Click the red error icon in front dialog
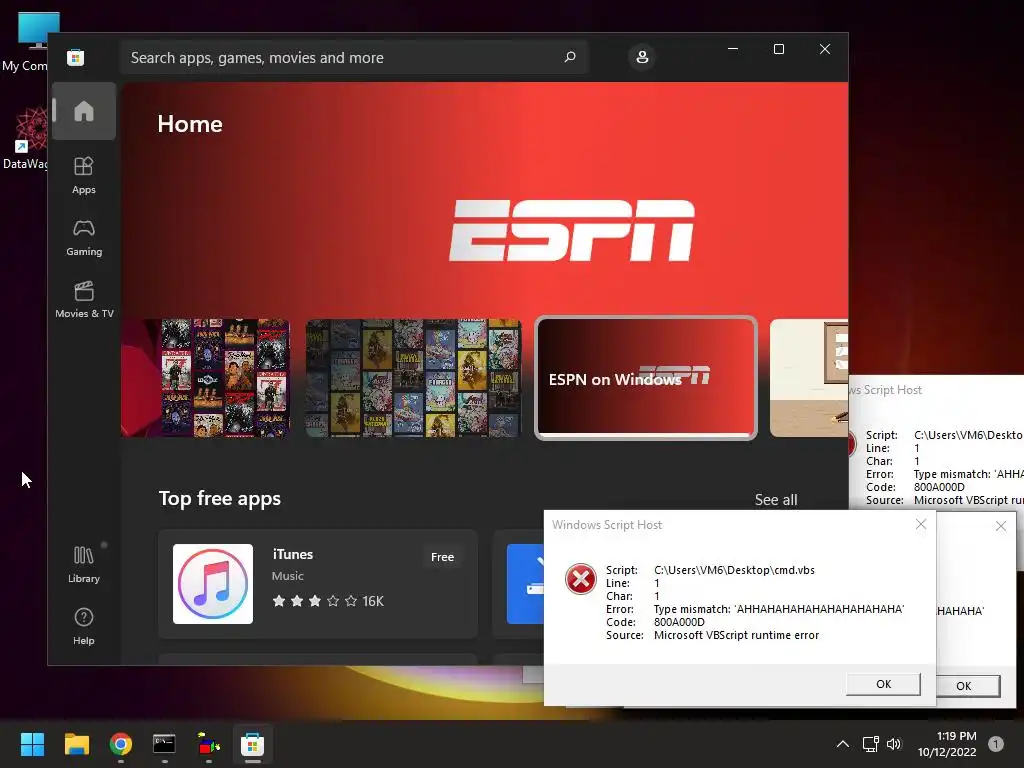1024x768 pixels. coord(581,579)
